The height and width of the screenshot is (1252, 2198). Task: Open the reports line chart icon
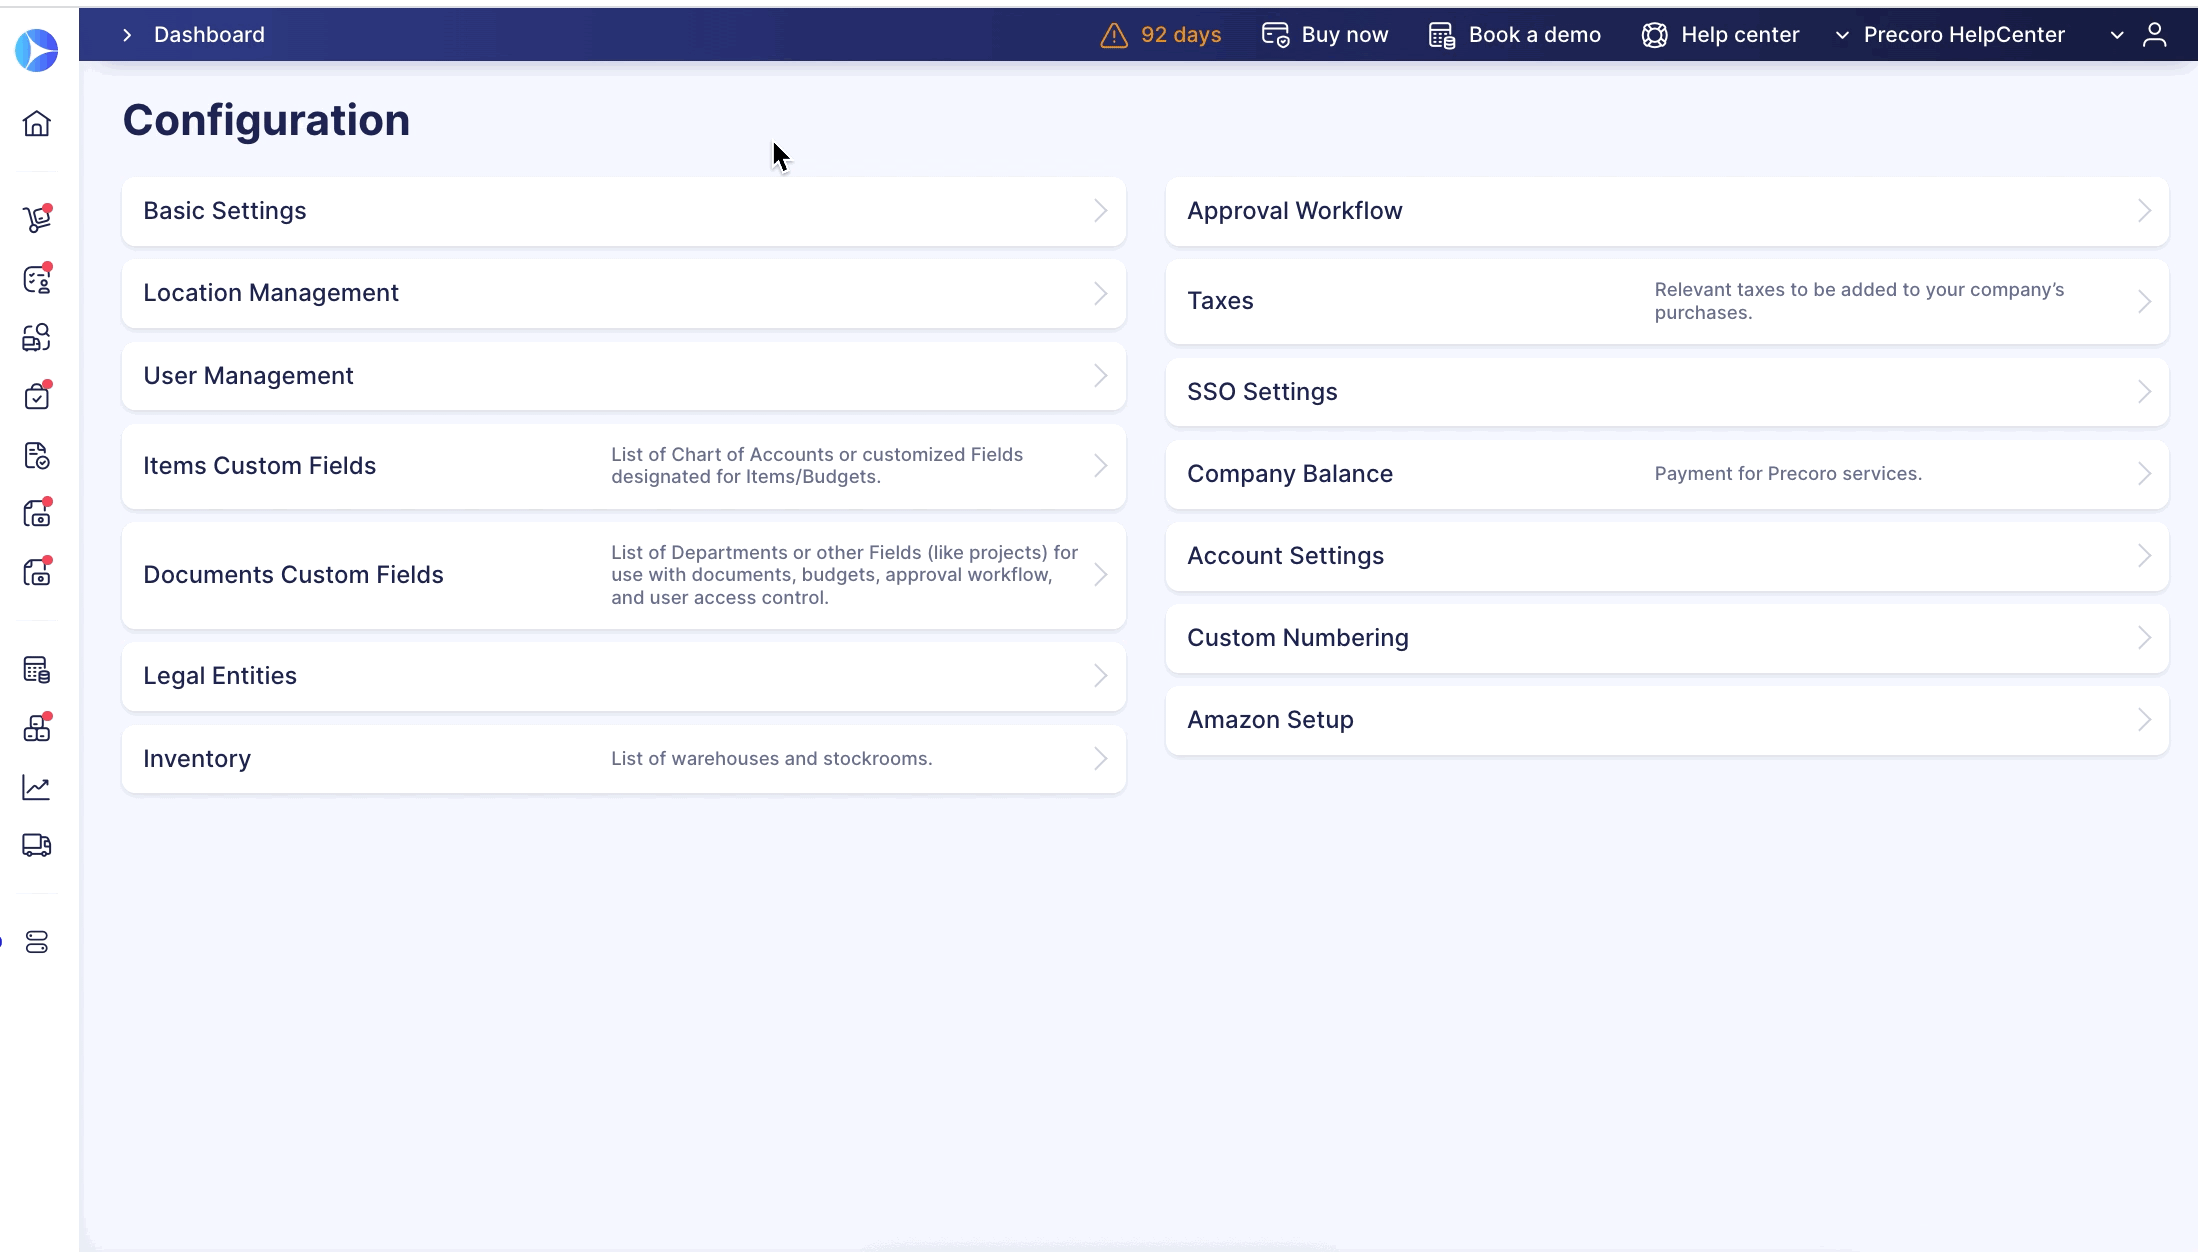point(37,788)
